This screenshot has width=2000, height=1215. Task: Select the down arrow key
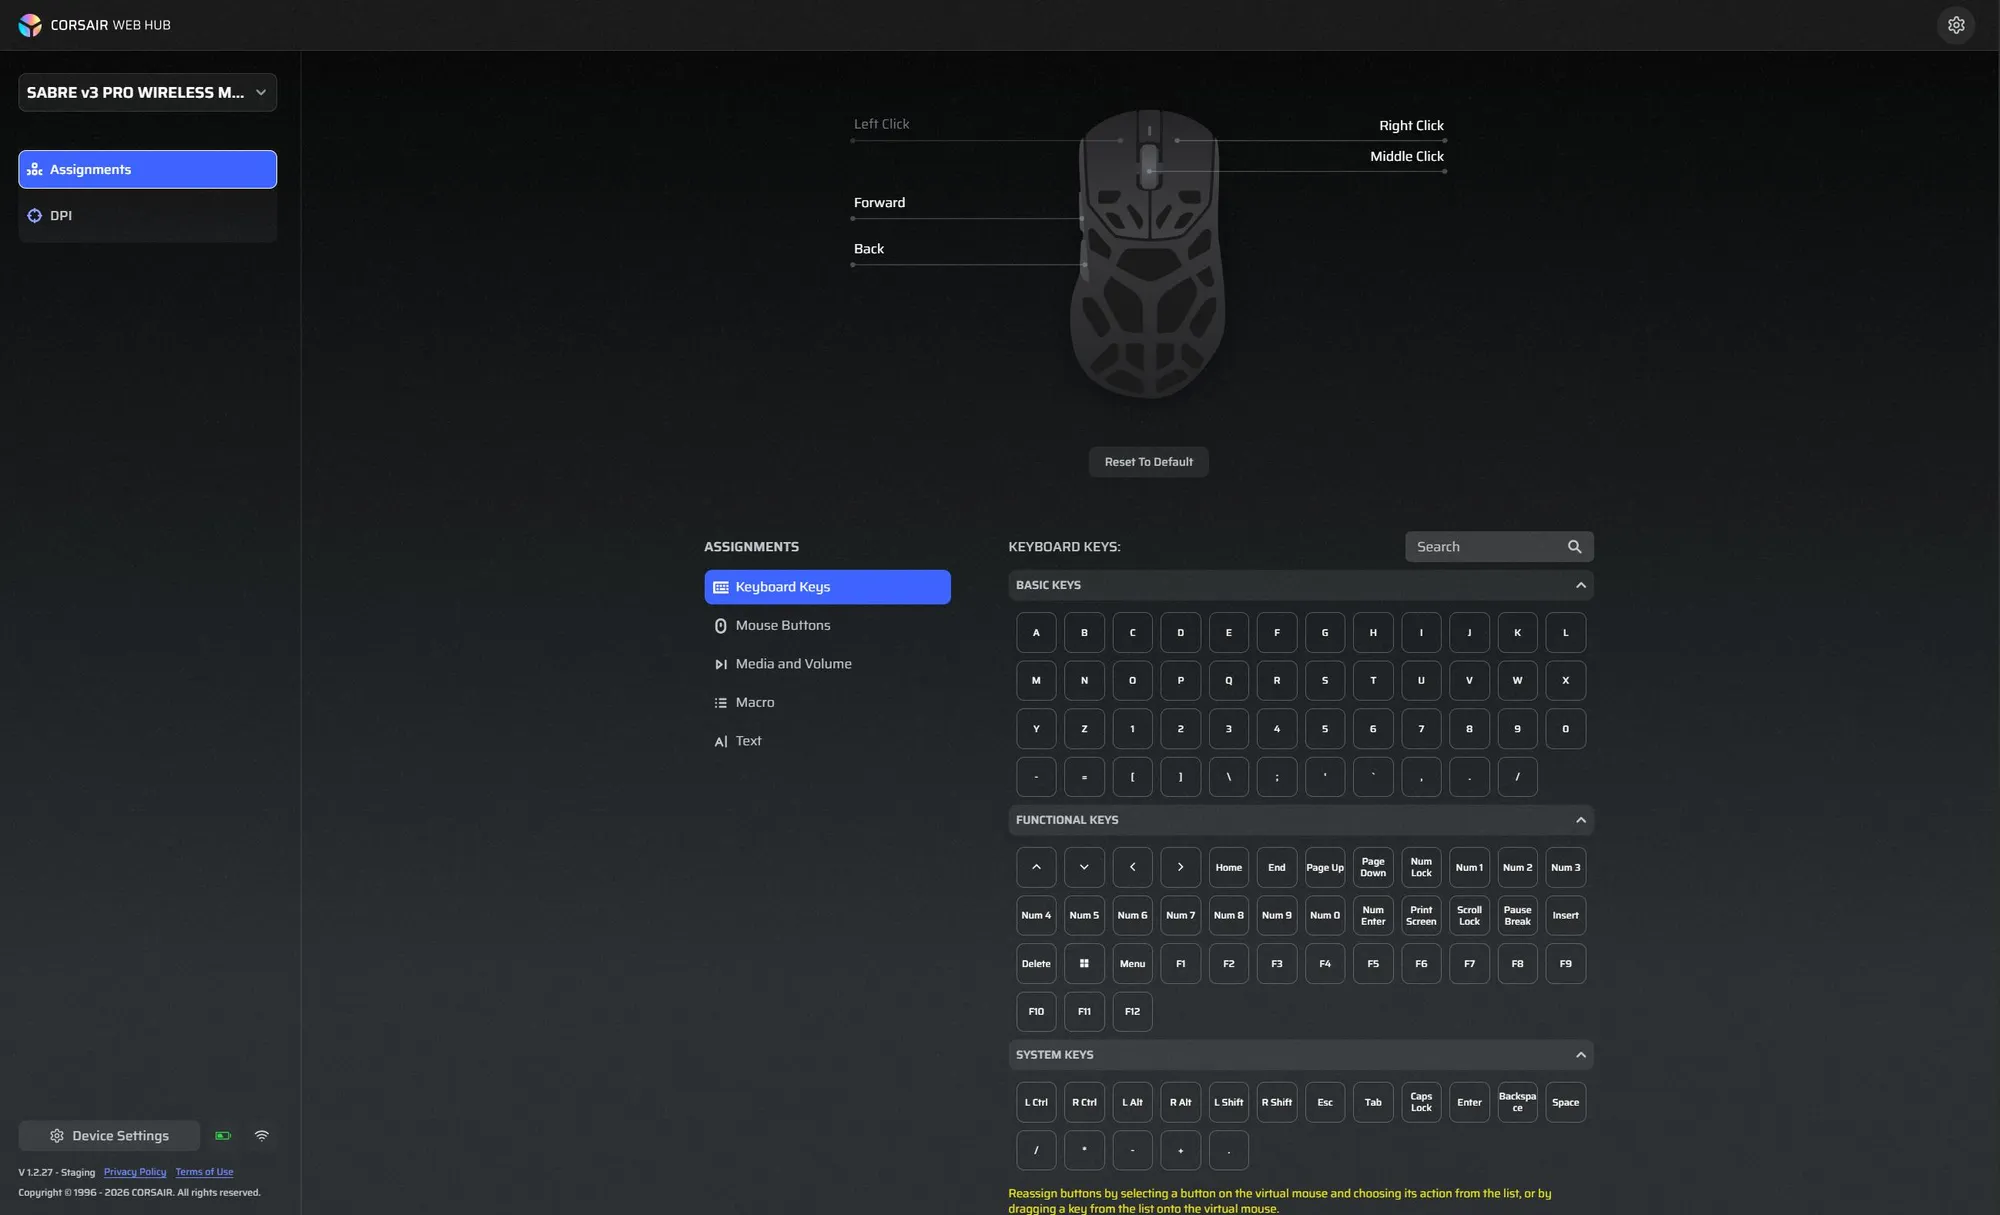click(1084, 868)
